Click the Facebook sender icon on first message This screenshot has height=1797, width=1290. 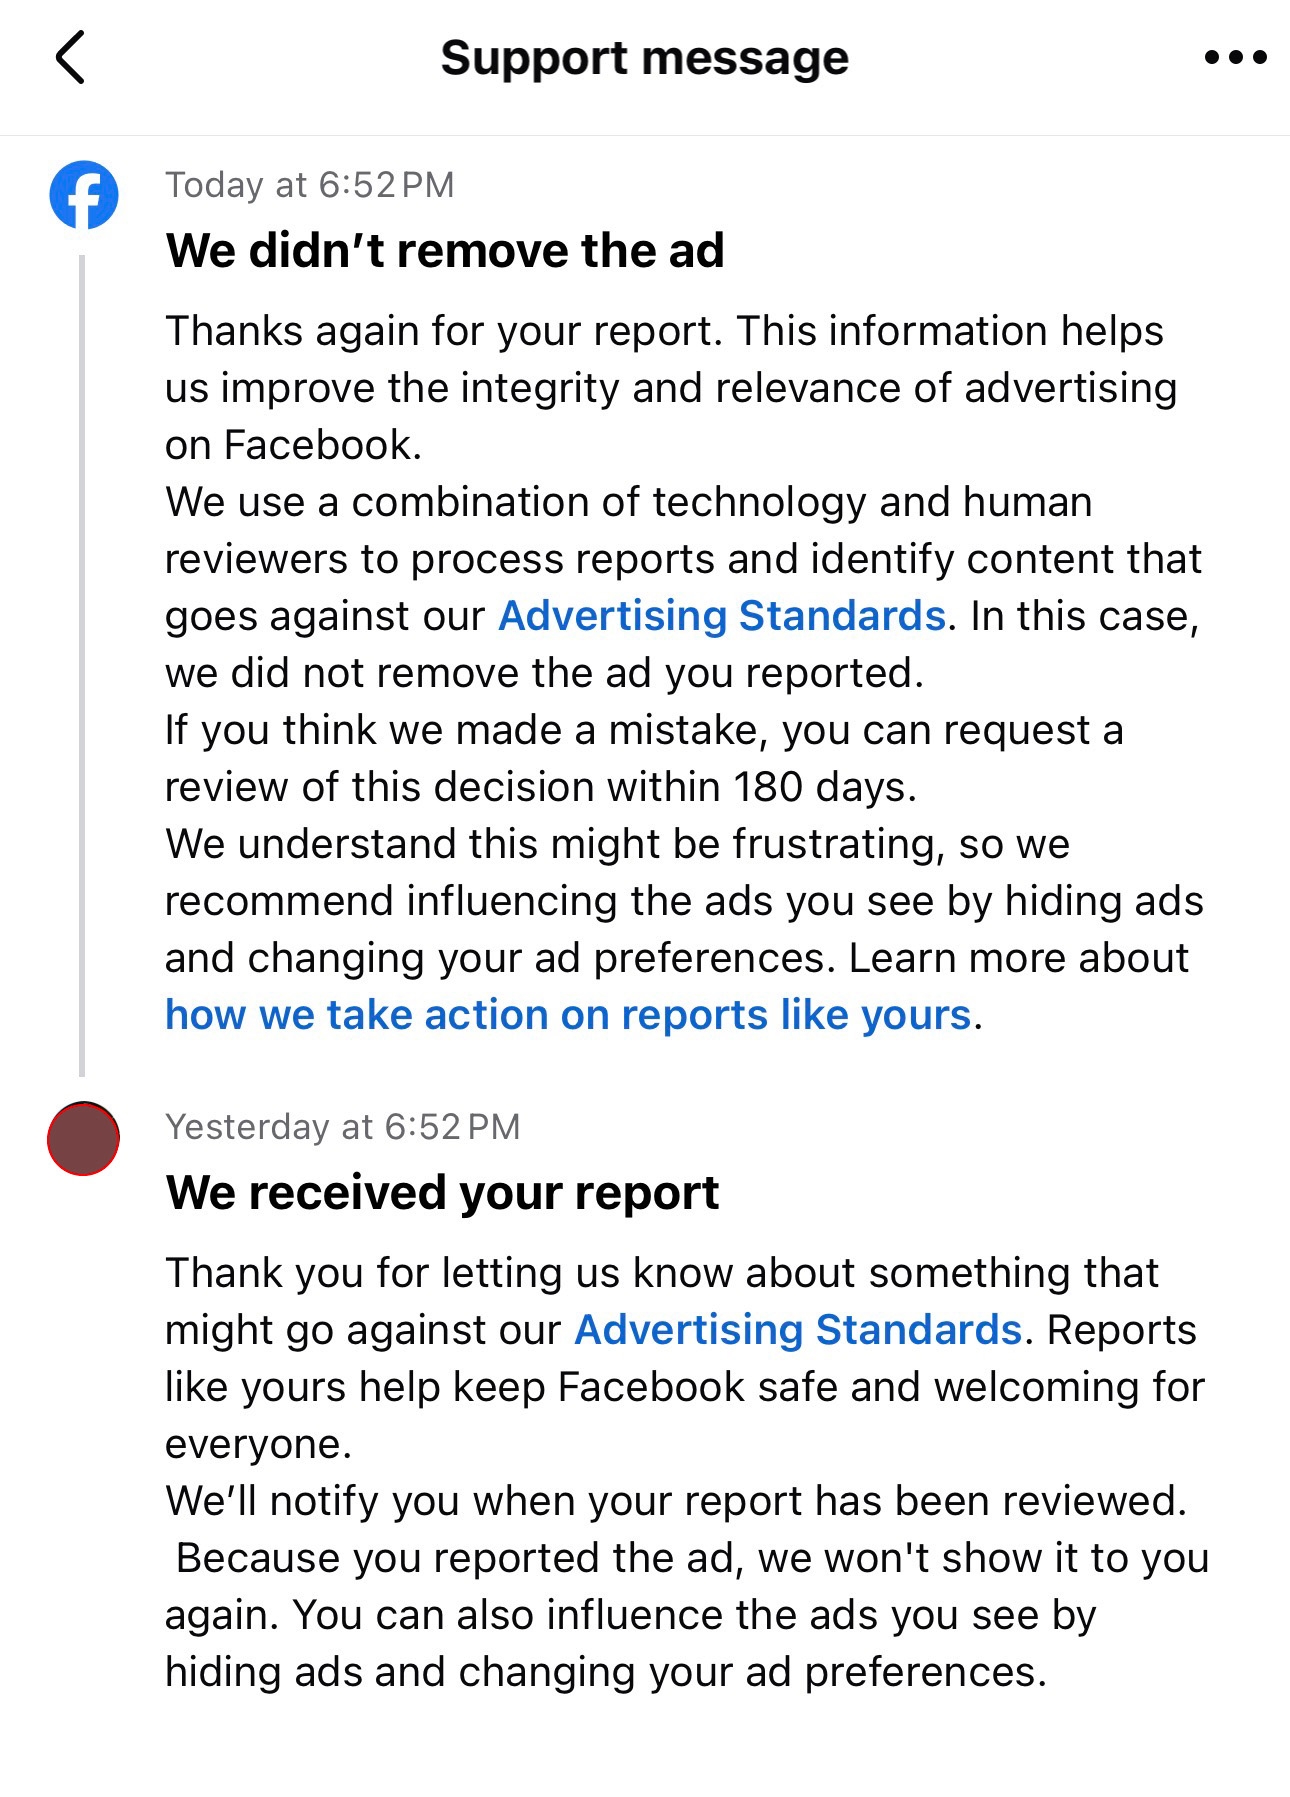(84, 196)
